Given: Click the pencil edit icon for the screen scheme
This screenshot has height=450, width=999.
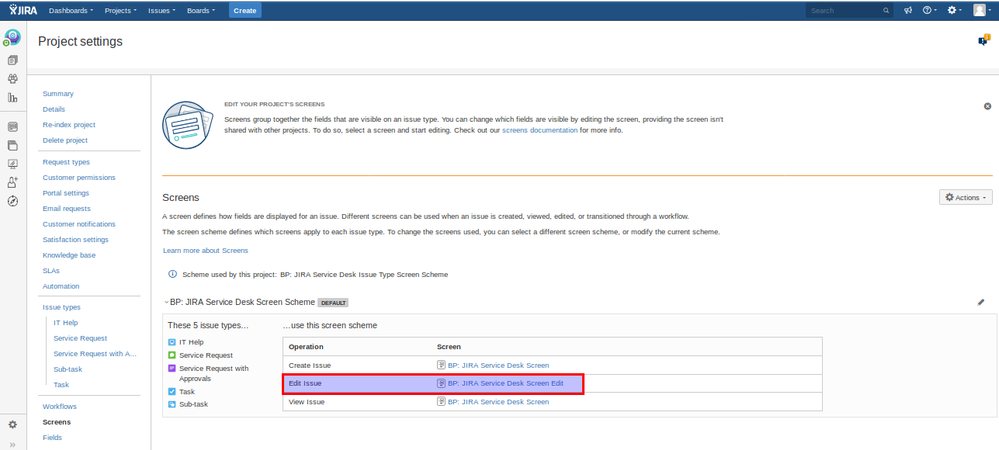Looking at the screenshot, I should coord(981,302).
